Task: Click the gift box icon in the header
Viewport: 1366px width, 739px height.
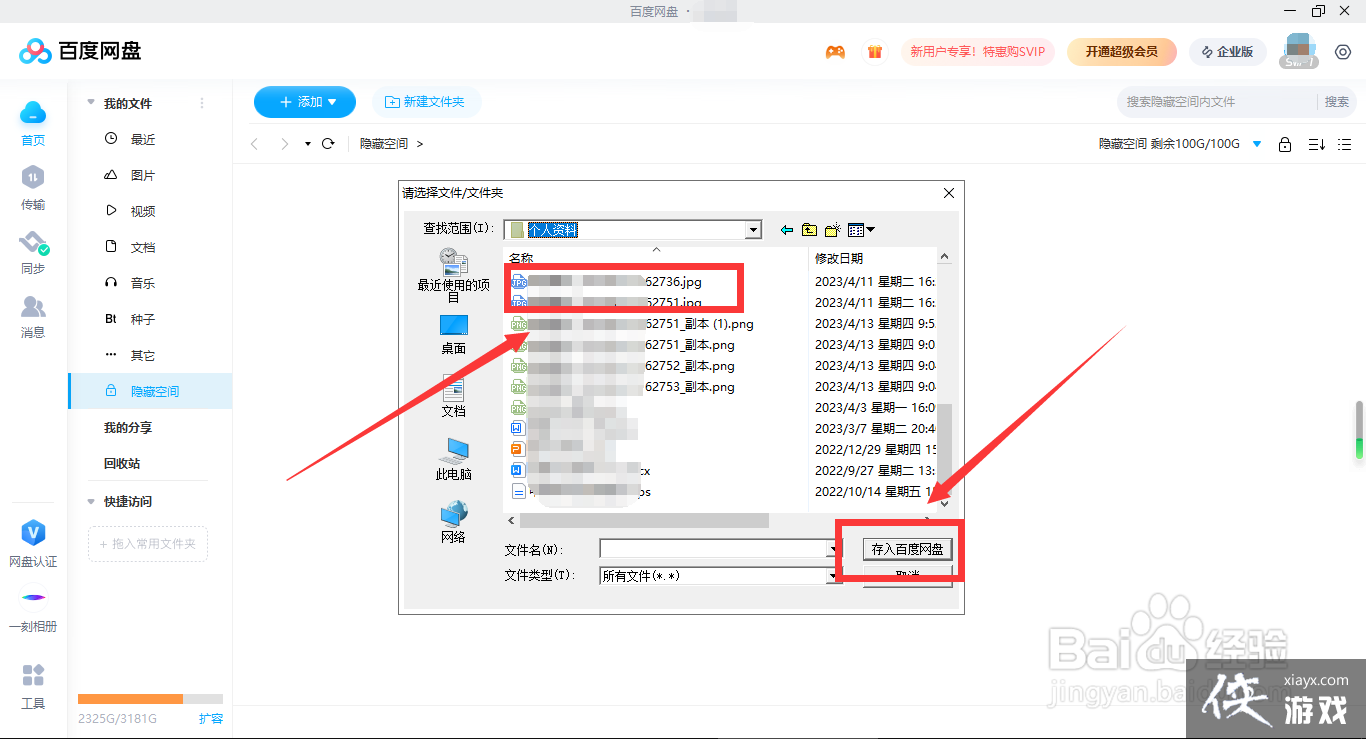Action: 875,52
